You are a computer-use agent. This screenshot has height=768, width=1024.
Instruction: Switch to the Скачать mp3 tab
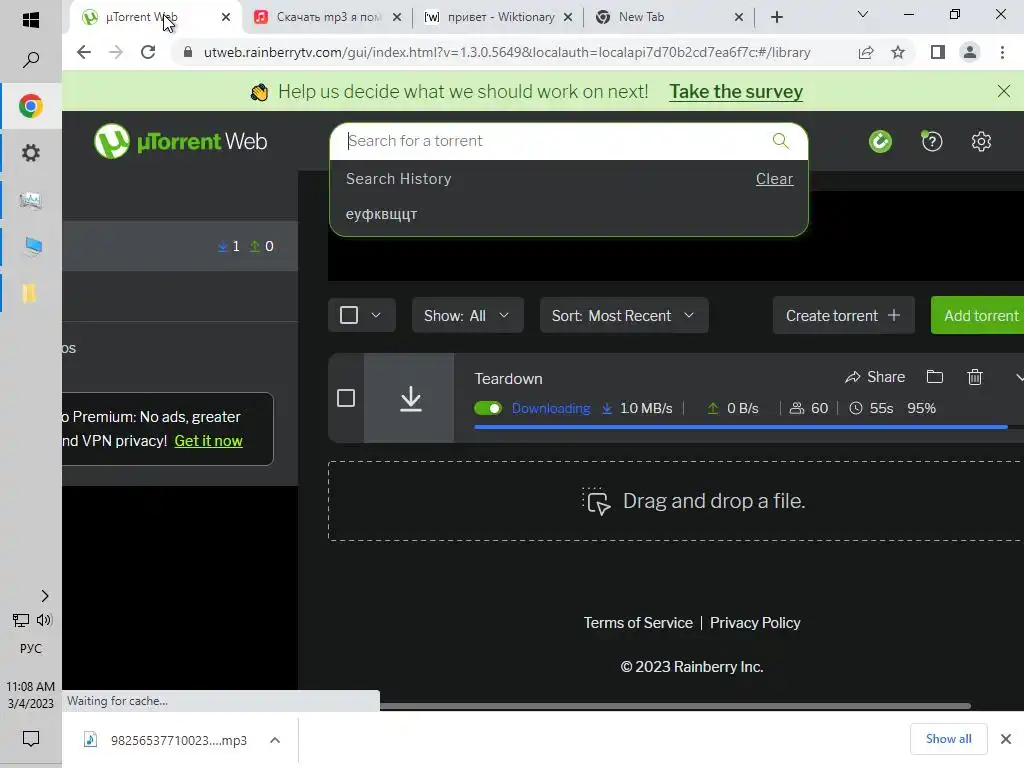(x=327, y=17)
